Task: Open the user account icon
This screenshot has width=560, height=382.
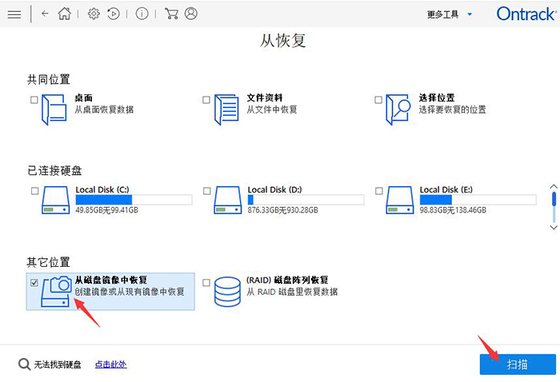Action: (x=191, y=14)
